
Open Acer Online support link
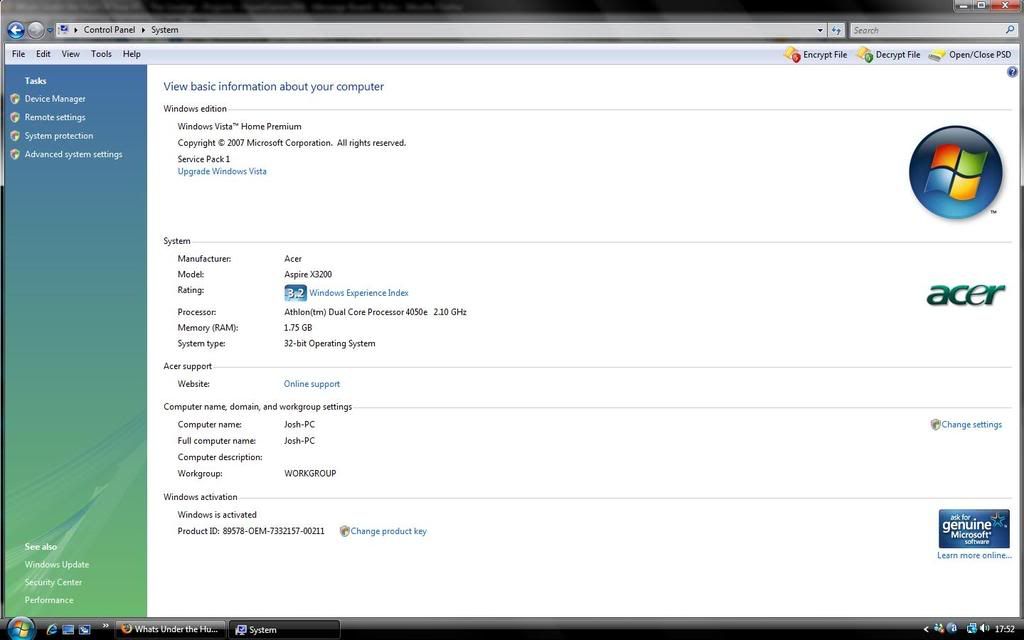(x=312, y=384)
